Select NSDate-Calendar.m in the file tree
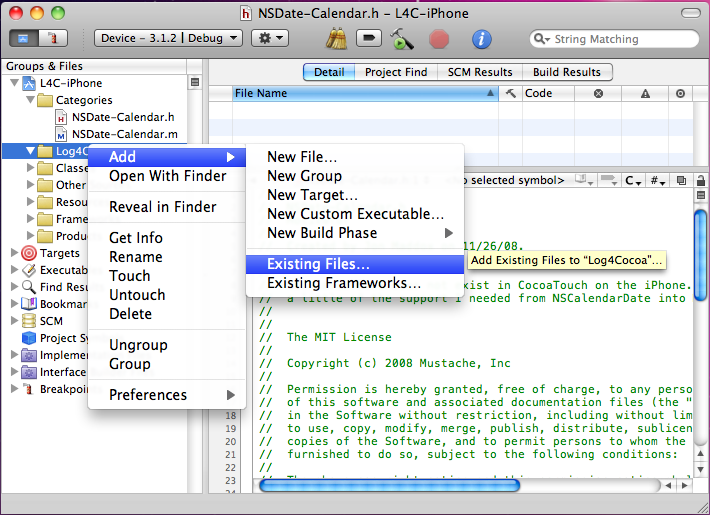Image resolution: width=710 pixels, height=515 pixels. coord(125,134)
